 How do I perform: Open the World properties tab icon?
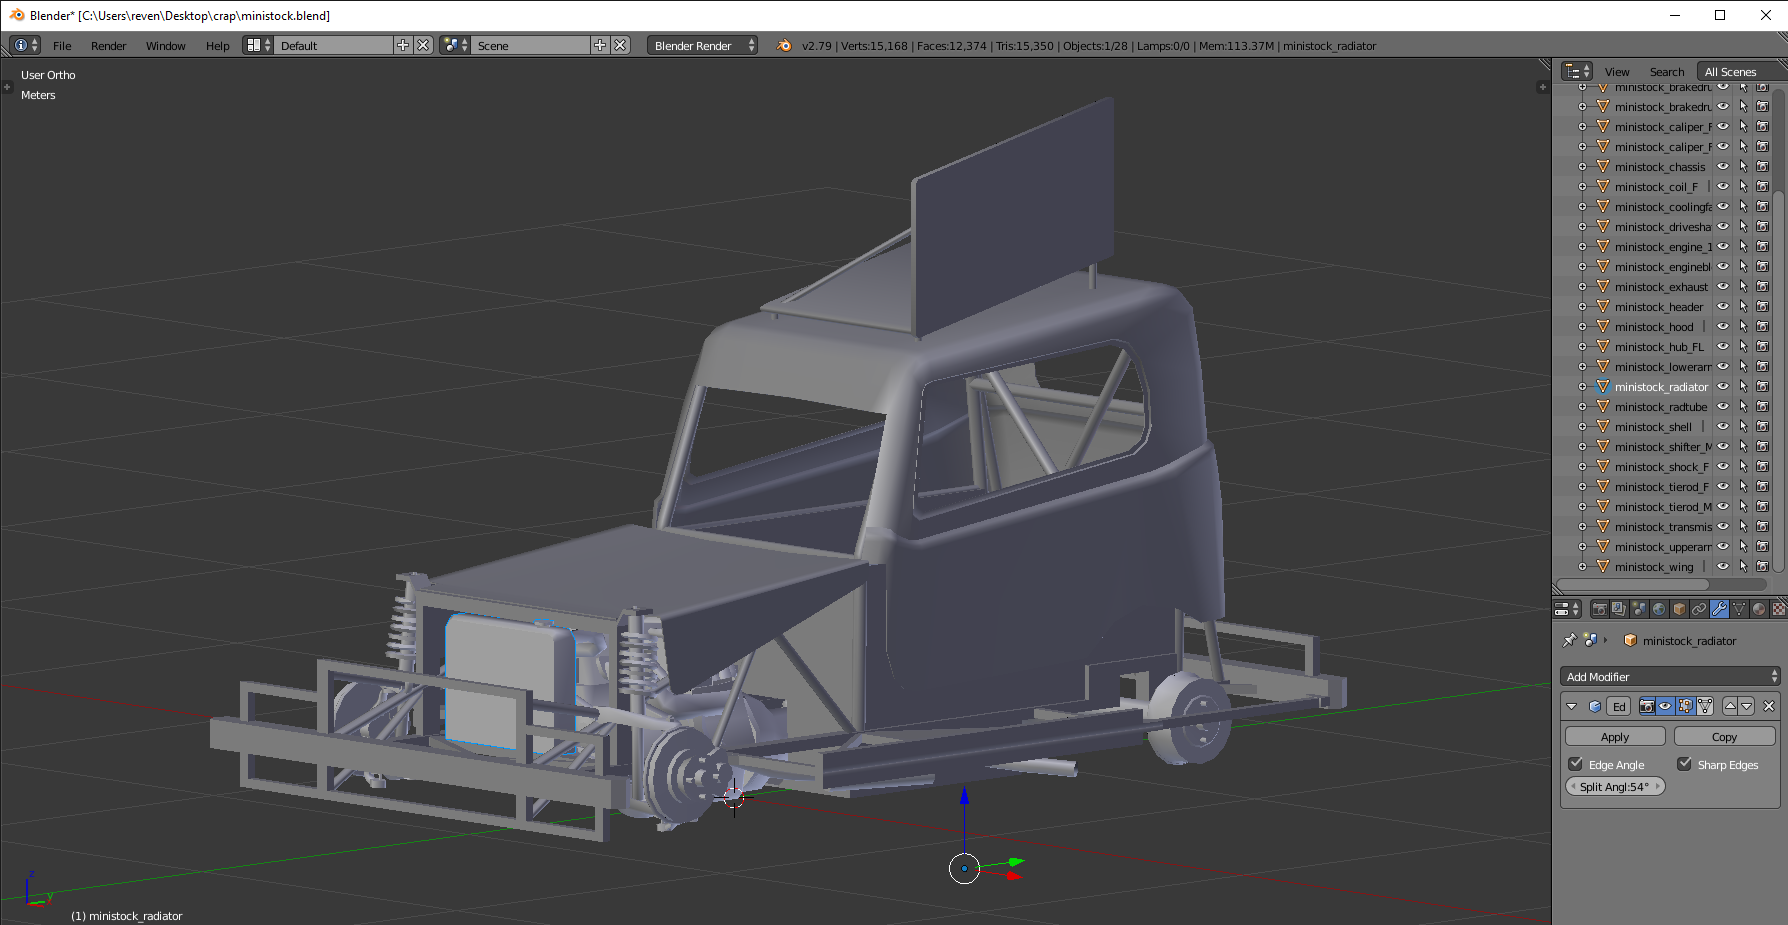(1659, 609)
